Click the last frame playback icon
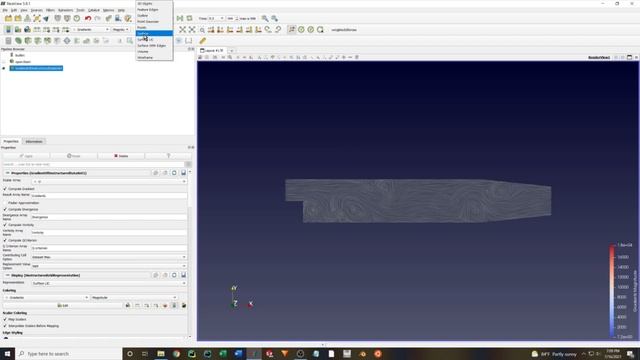 point(180,18)
